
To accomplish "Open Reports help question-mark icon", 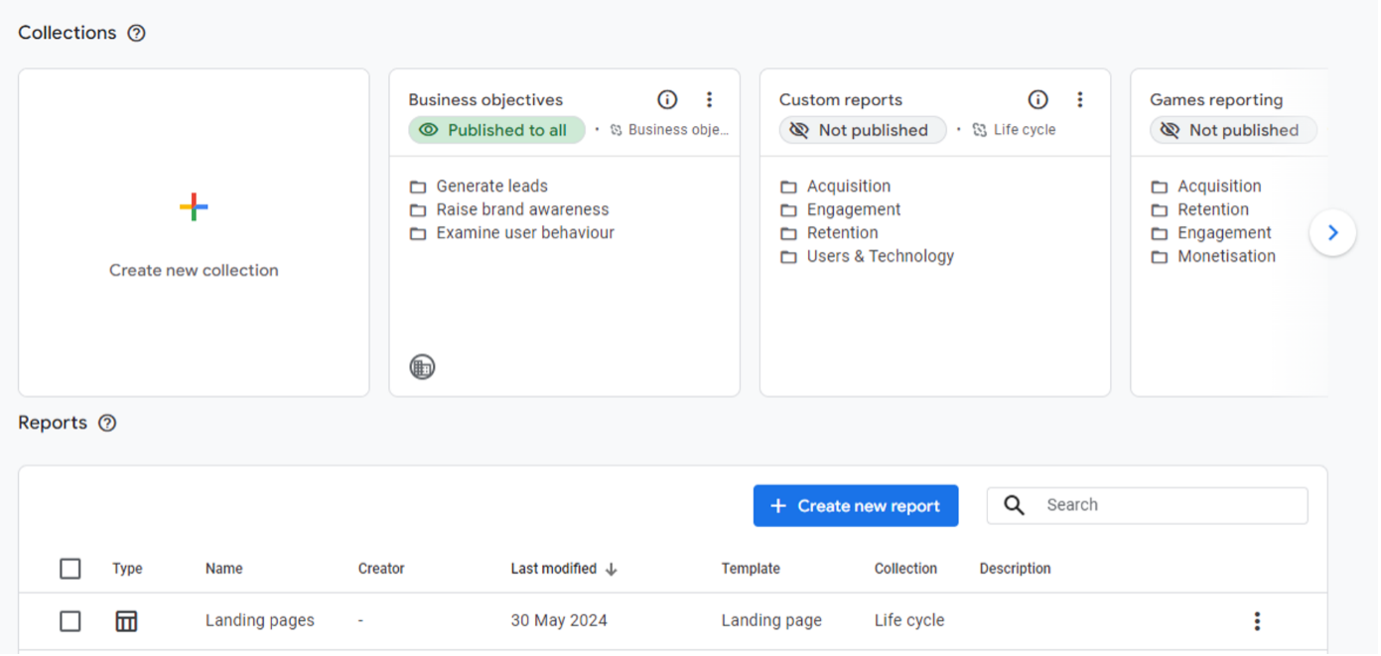I will click(108, 423).
